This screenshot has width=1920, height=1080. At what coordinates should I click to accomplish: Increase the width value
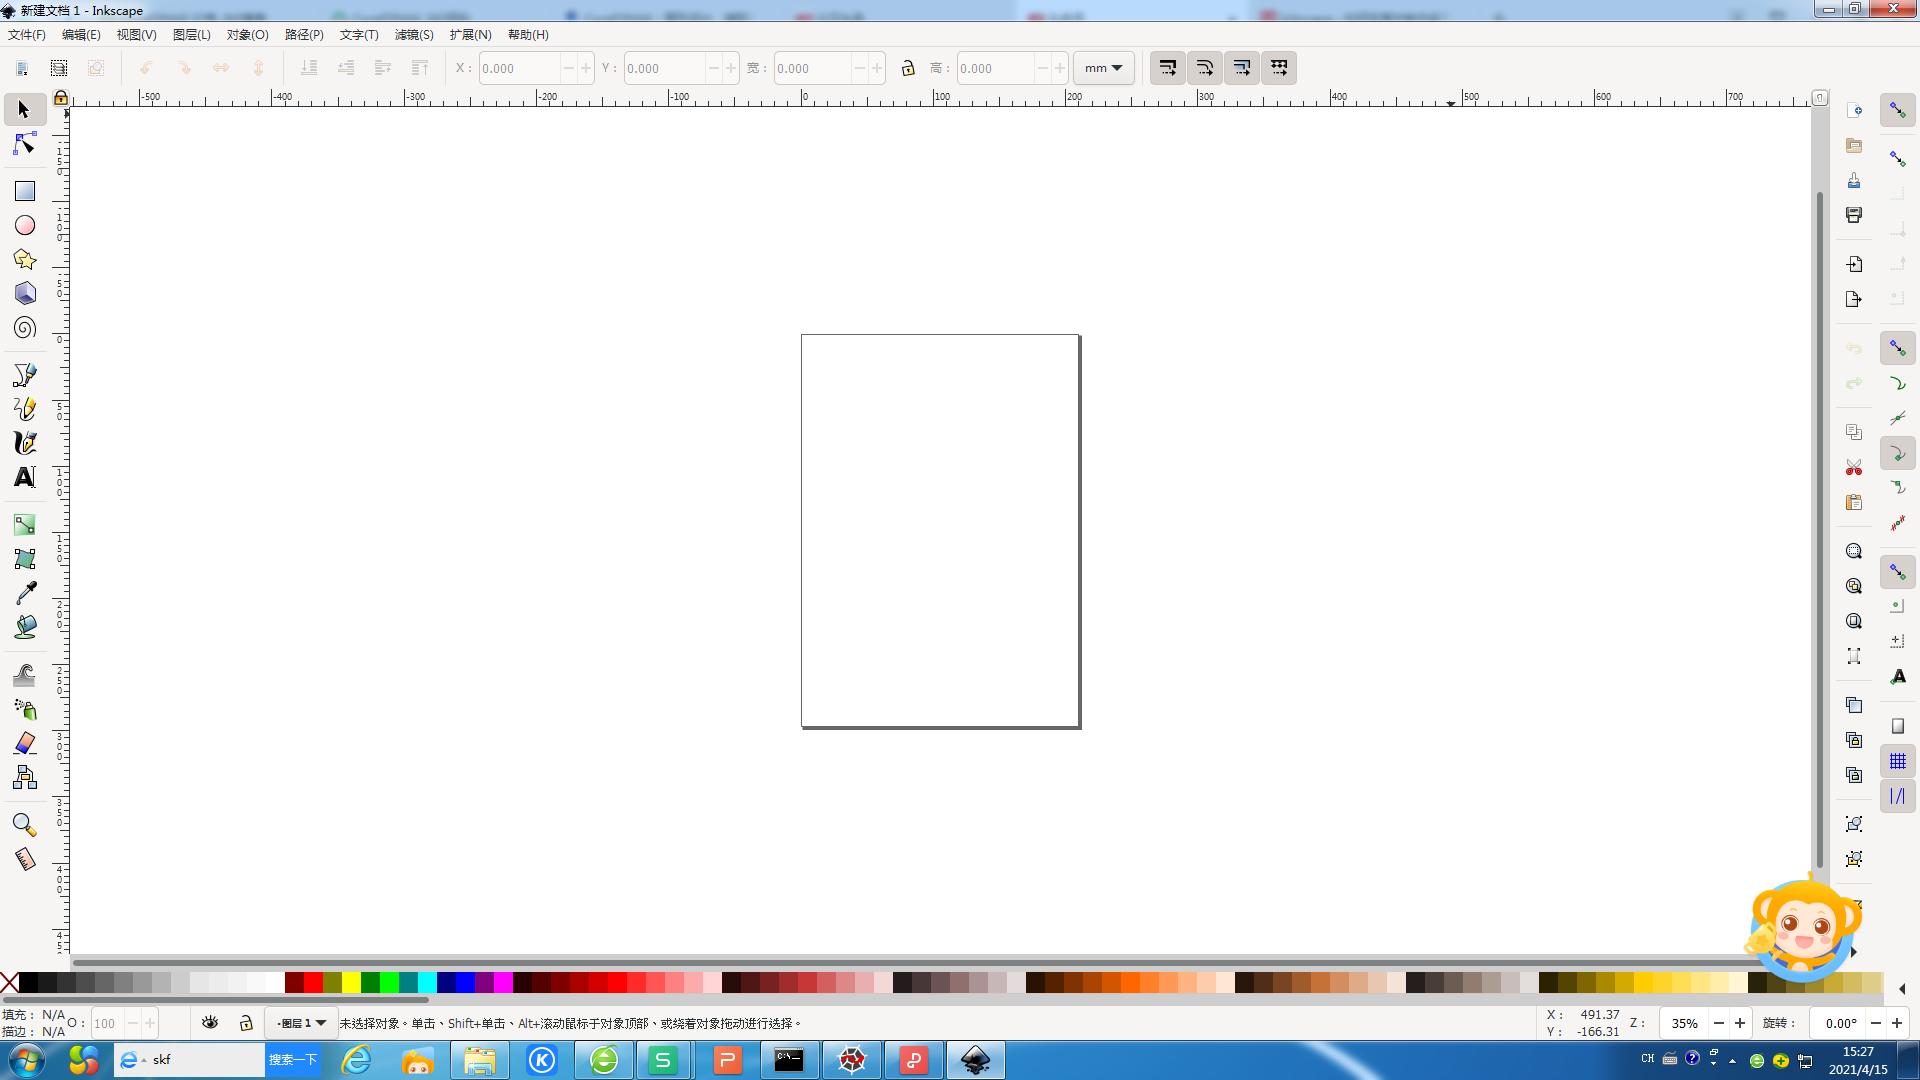[x=877, y=68]
